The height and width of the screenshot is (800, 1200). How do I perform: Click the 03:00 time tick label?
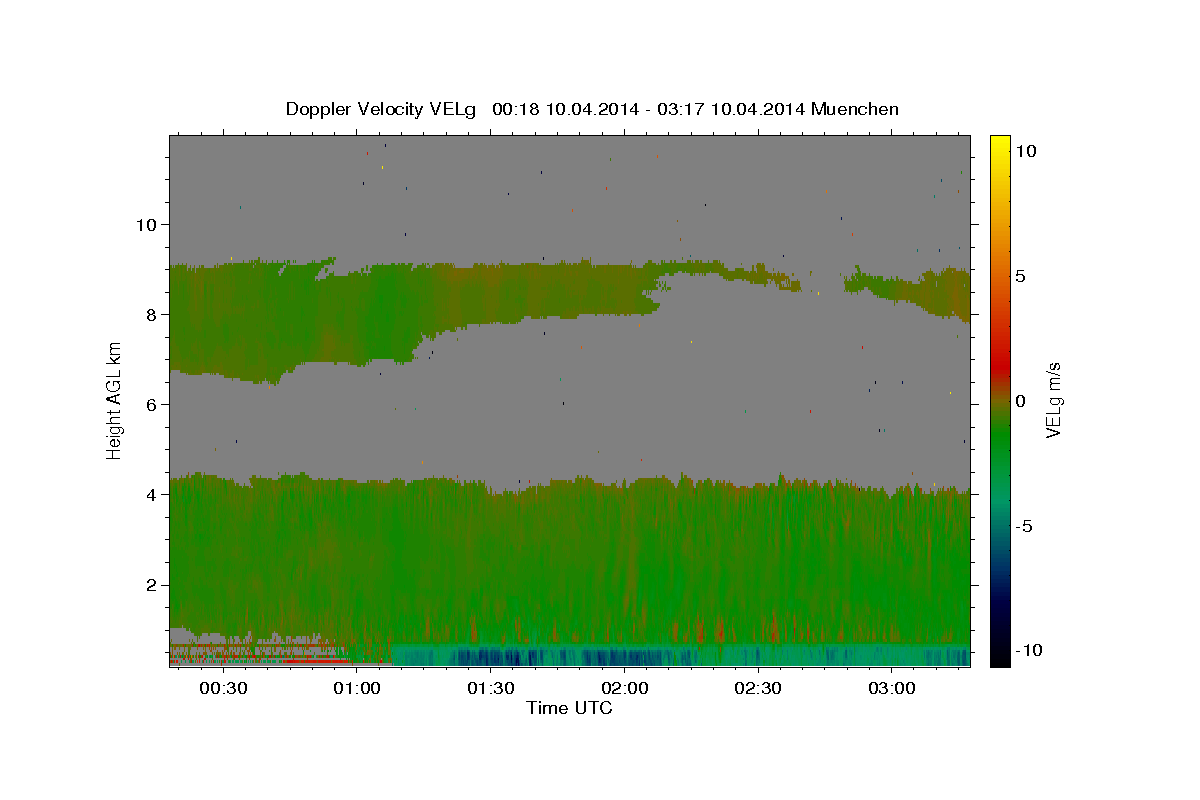(x=892, y=689)
